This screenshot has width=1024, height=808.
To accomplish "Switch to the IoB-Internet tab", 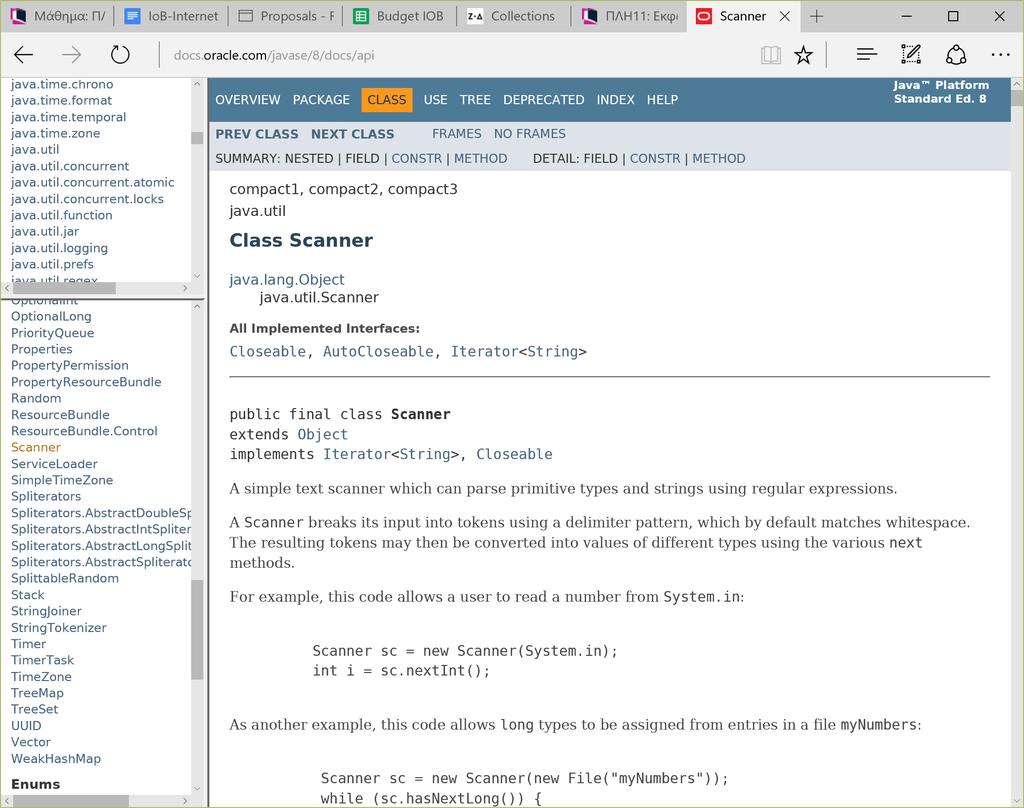I will [x=172, y=16].
